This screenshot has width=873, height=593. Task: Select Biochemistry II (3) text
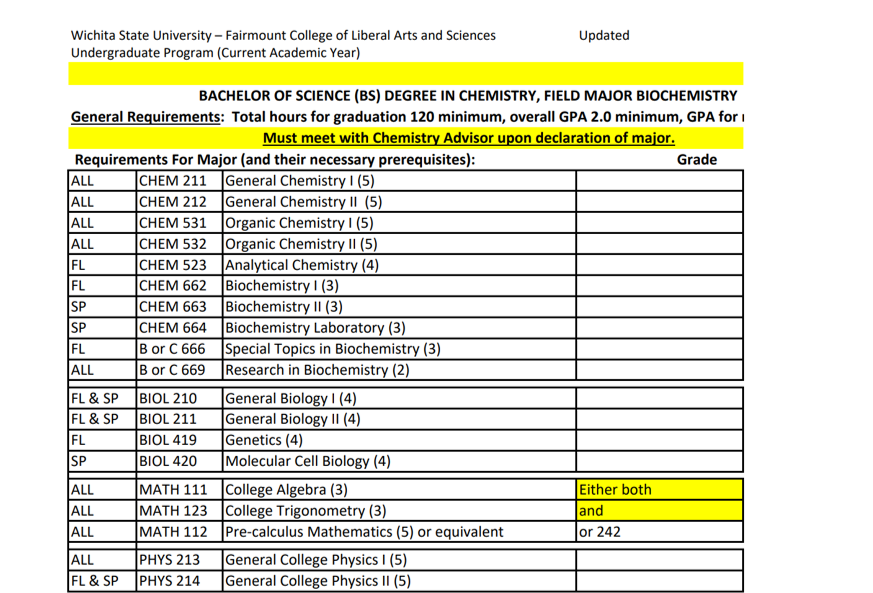284,307
